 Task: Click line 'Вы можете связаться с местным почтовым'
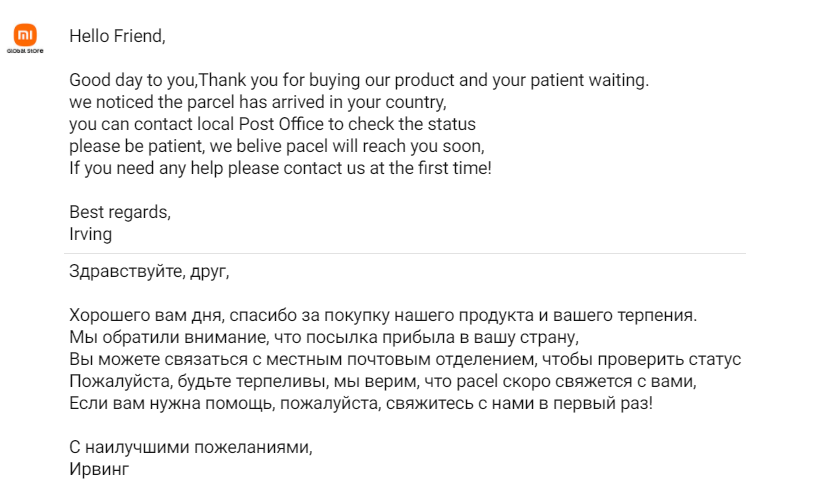pos(405,360)
